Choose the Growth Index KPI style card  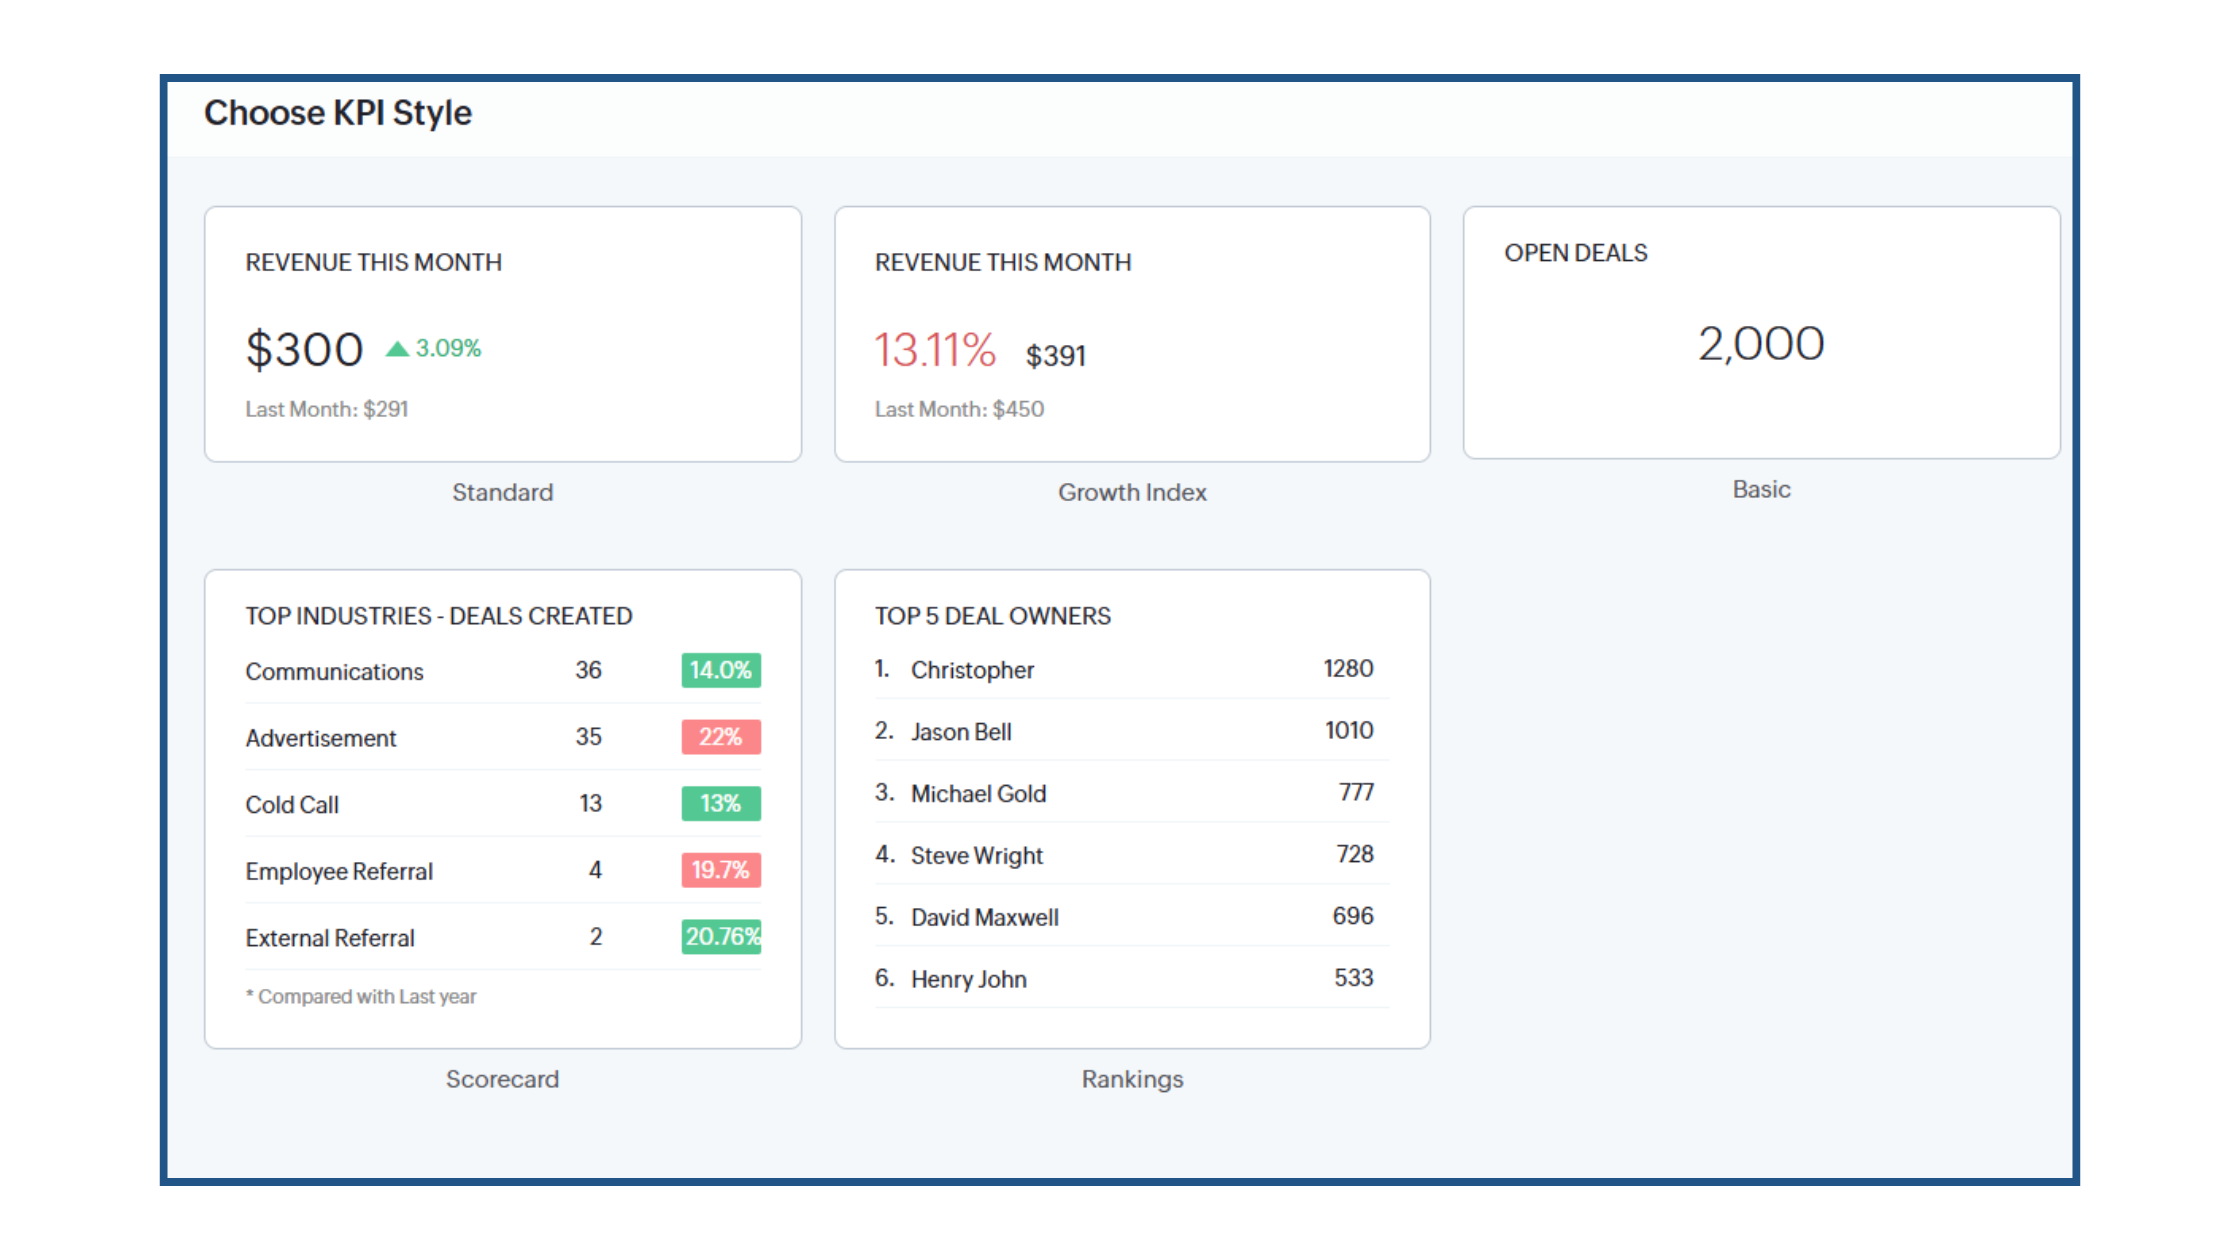1132,334
